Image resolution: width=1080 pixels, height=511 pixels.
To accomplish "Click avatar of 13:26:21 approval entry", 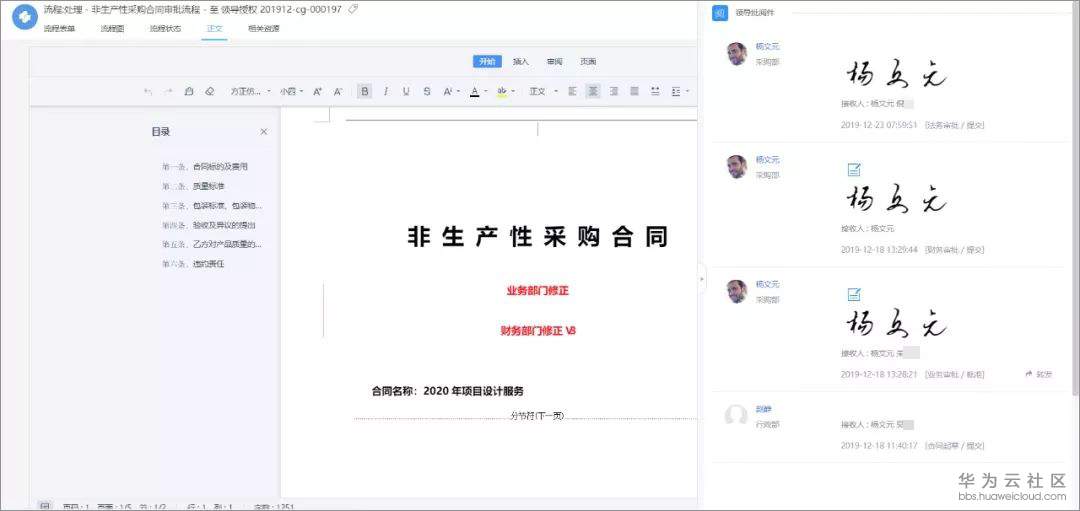I will 736,291.
